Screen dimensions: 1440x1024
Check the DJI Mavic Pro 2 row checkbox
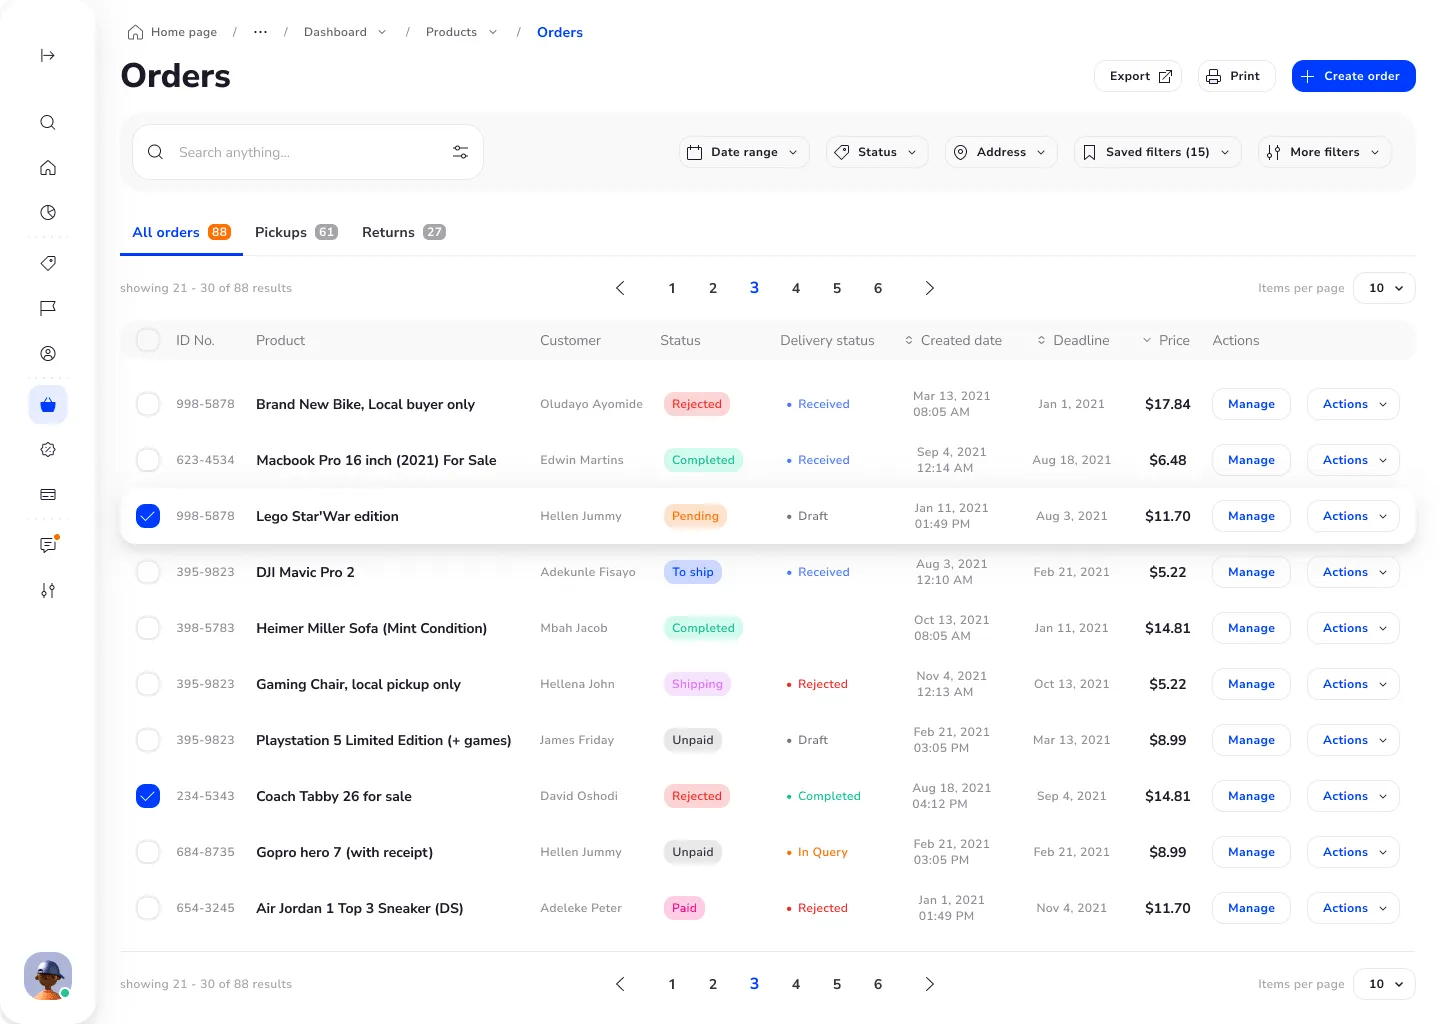[148, 572]
